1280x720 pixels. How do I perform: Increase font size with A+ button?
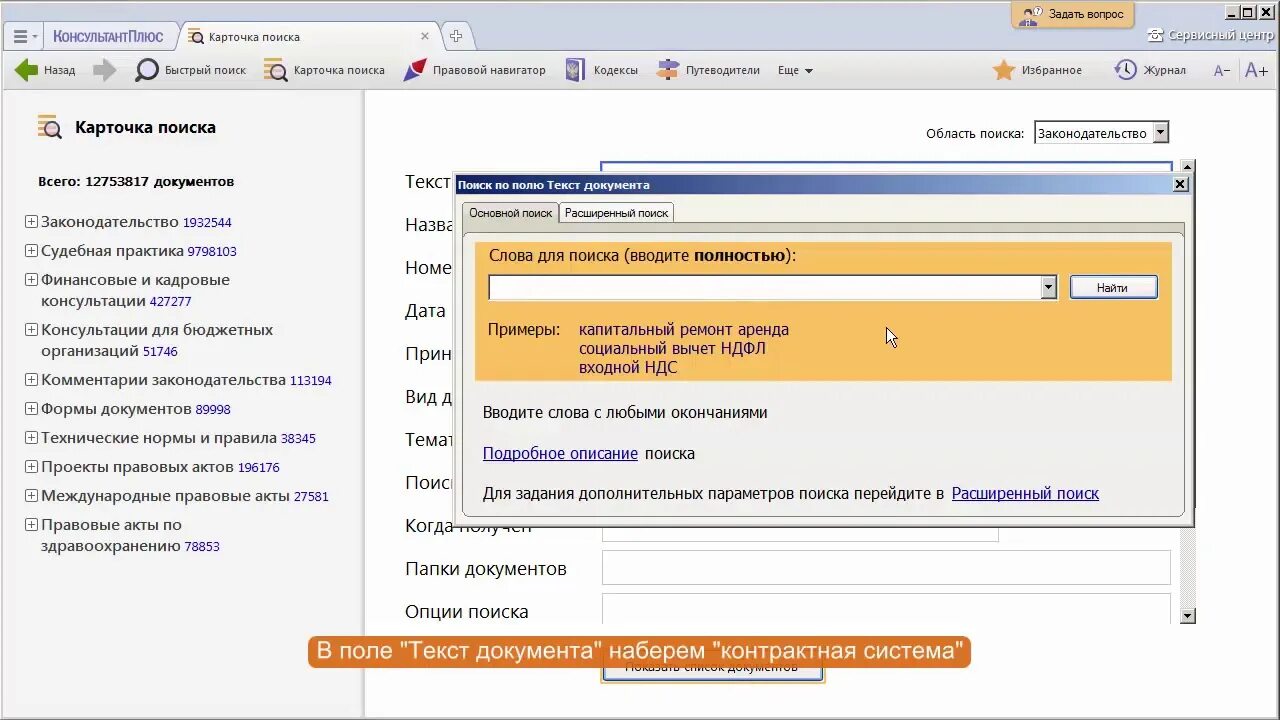(1256, 70)
